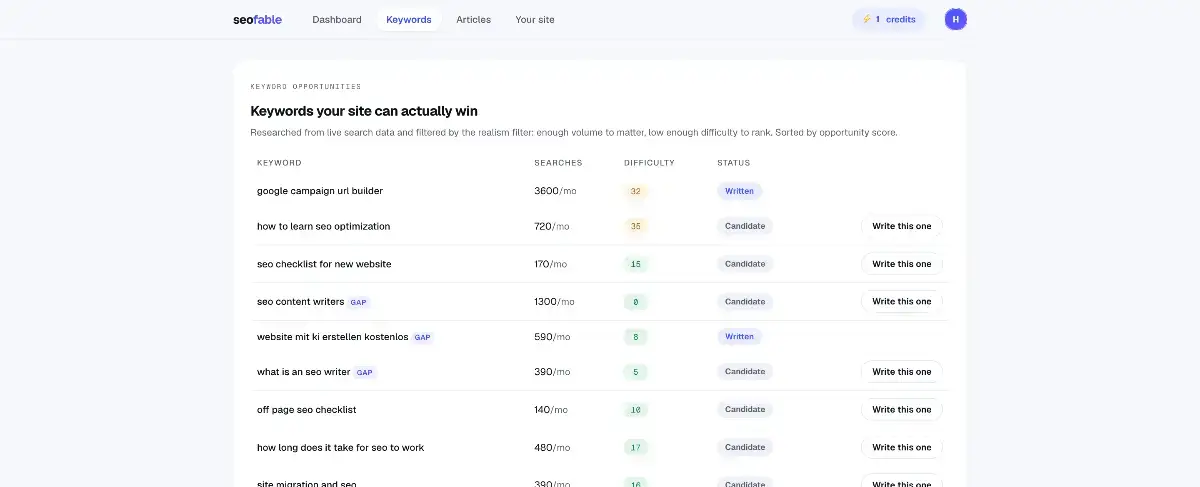Select keyword seo content writers
The image size is (1200, 487).
tap(300, 301)
